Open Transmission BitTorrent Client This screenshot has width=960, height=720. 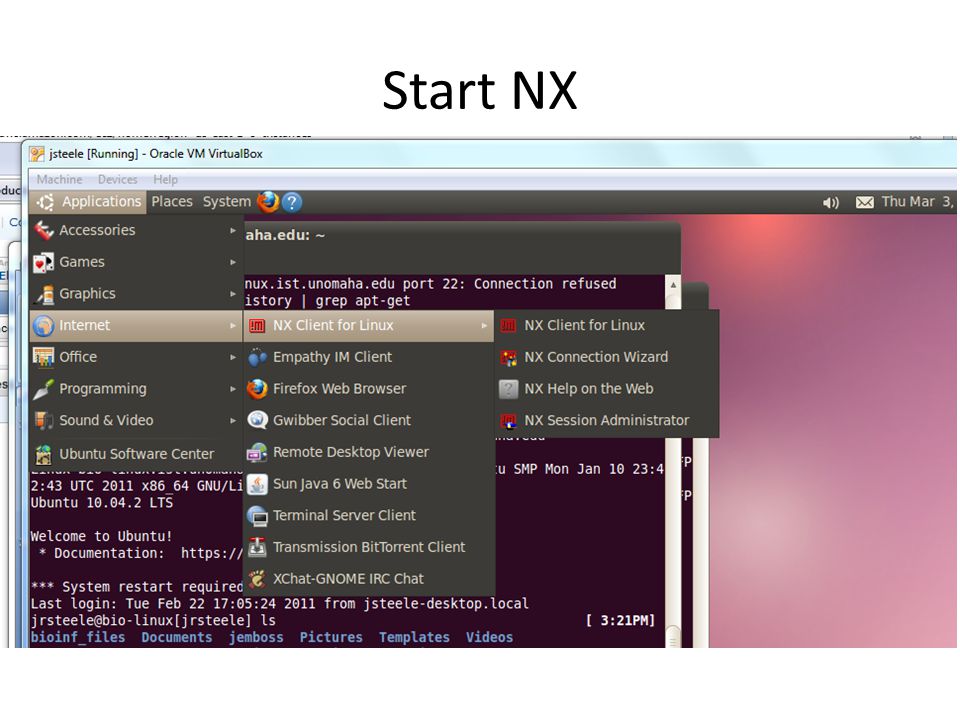click(x=369, y=547)
